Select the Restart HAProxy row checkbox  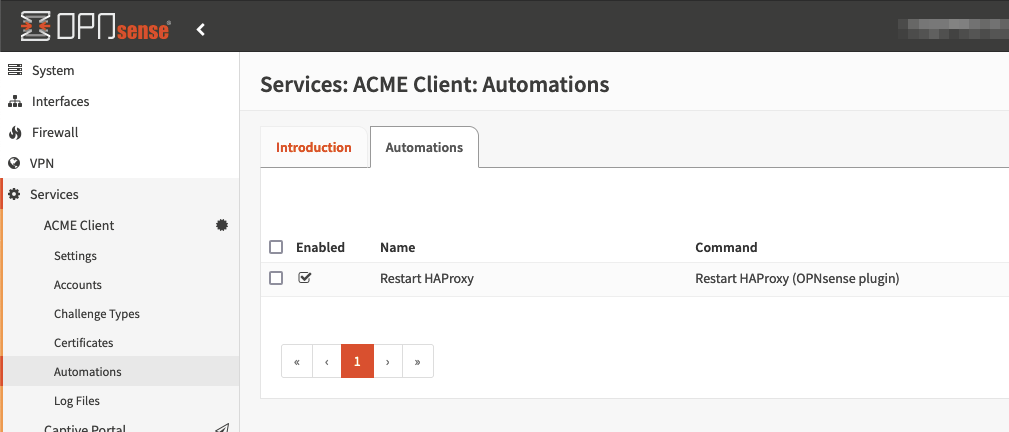click(x=276, y=279)
